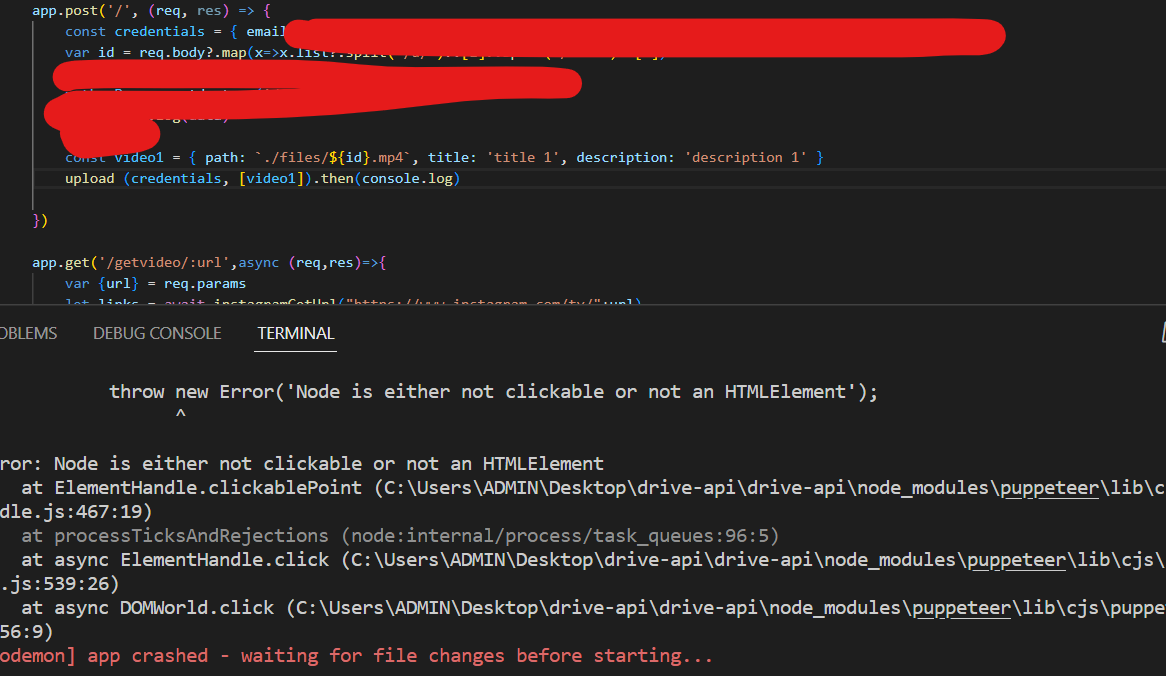Screen dimensions: 1166x676
Task: Open the partially visible PROBLEMS tab
Action: (x=28, y=333)
